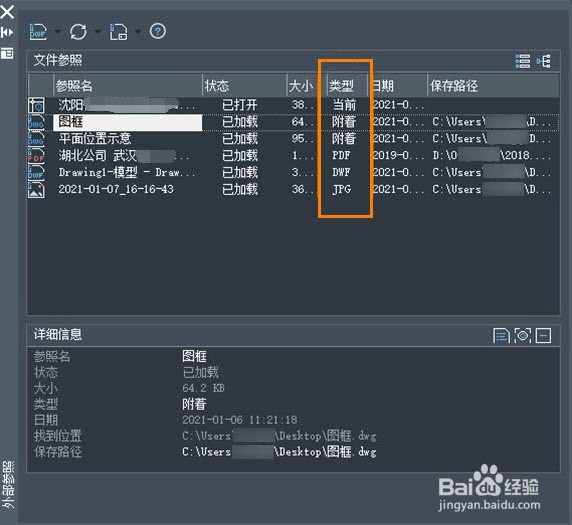Show Details view in 详细信息 panel
This screenshot has height=525, width=572.
[501, 336]
